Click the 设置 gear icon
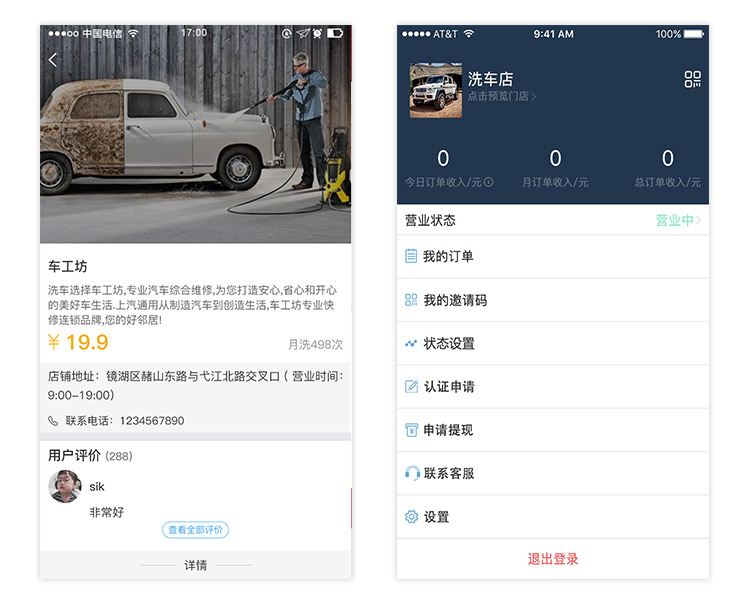The height and width of the screenshot is (608, 750). tap(411, 517)
